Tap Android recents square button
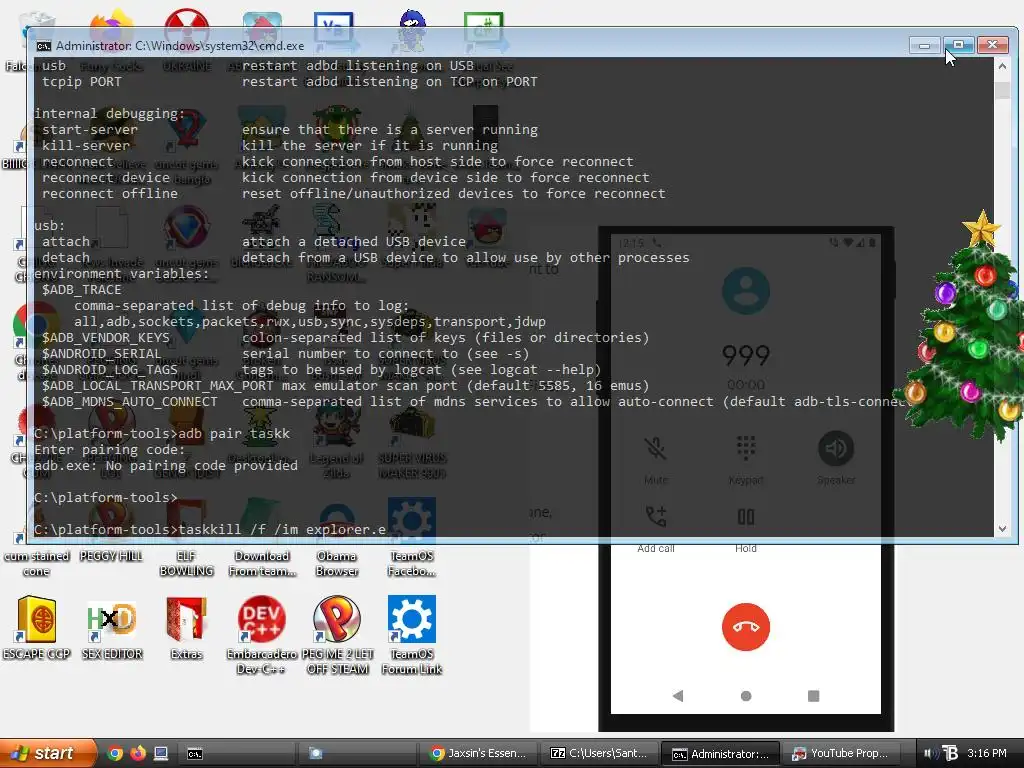1024x768 pixels. click(x=813, y=696)
